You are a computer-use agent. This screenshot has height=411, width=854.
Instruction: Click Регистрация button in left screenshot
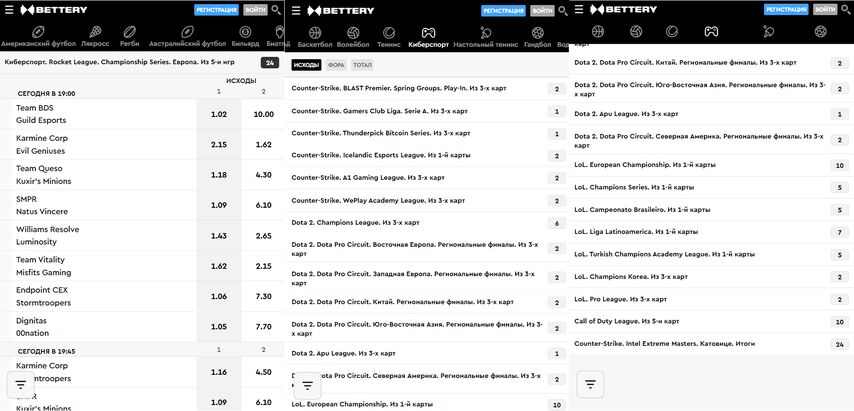pyautogui.click(x=217, y=10)
